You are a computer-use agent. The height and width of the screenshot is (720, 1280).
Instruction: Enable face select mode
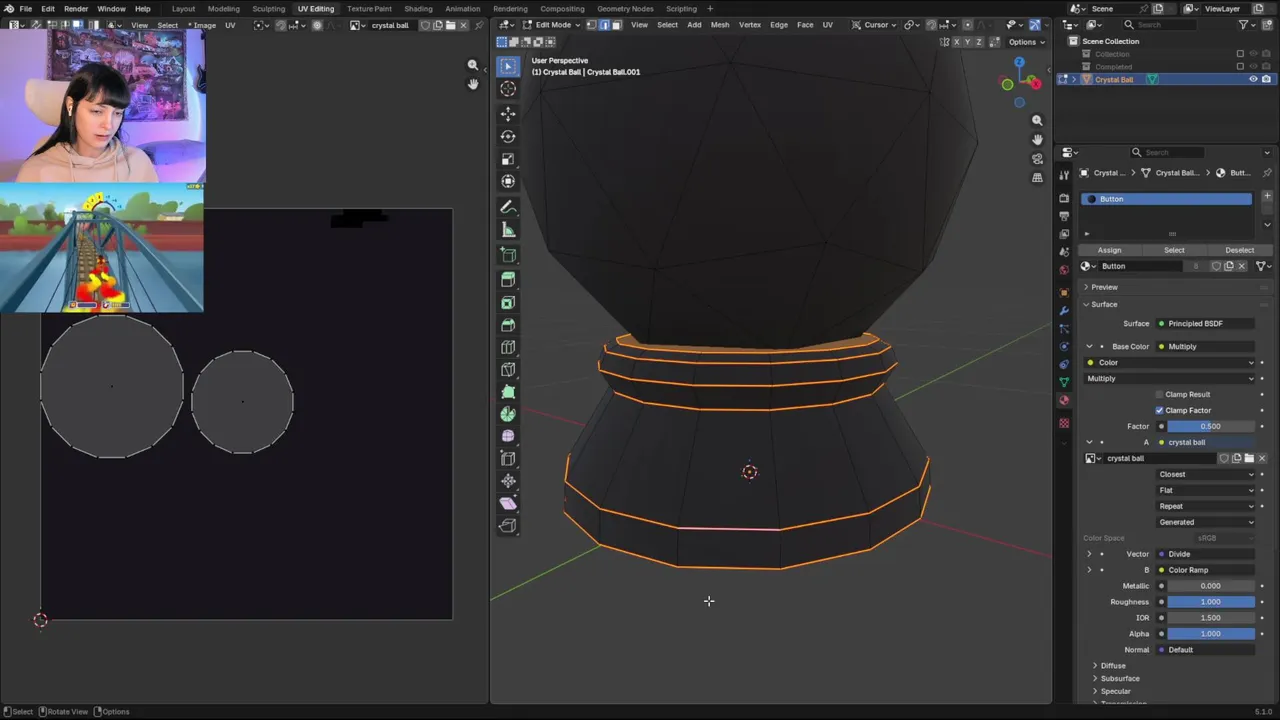(616, 25)
